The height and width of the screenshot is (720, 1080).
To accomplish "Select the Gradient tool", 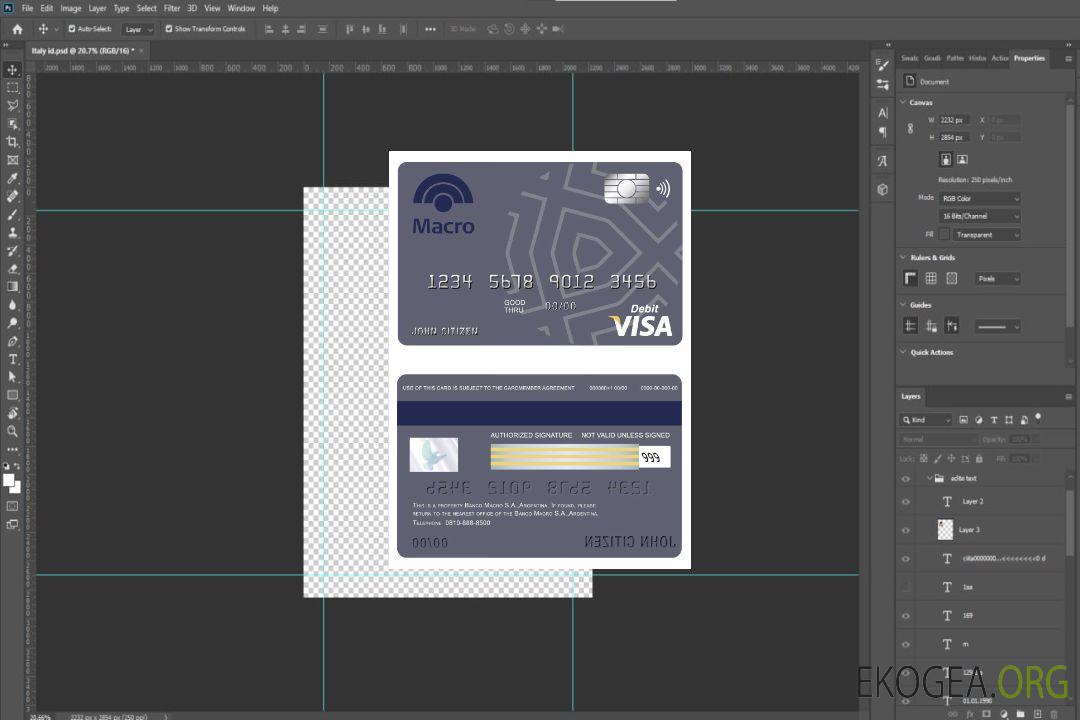I will 12,287.
